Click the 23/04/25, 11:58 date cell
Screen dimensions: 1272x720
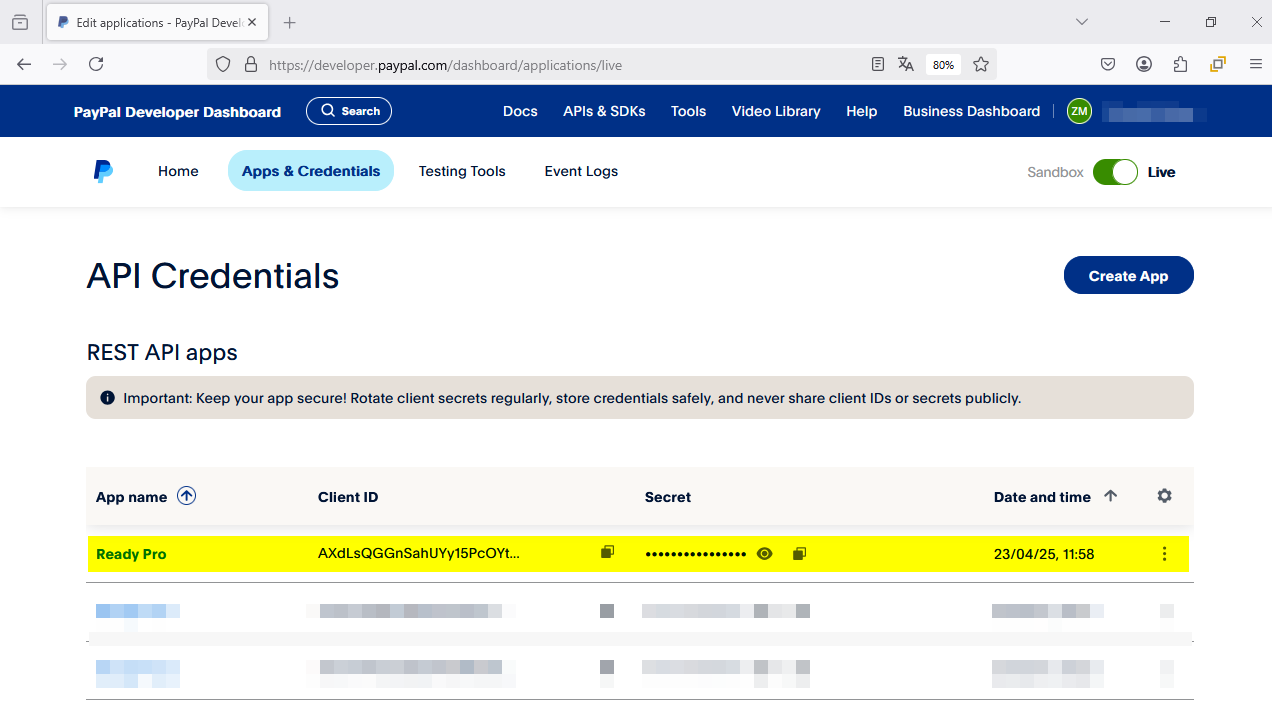pos(1044,554)
